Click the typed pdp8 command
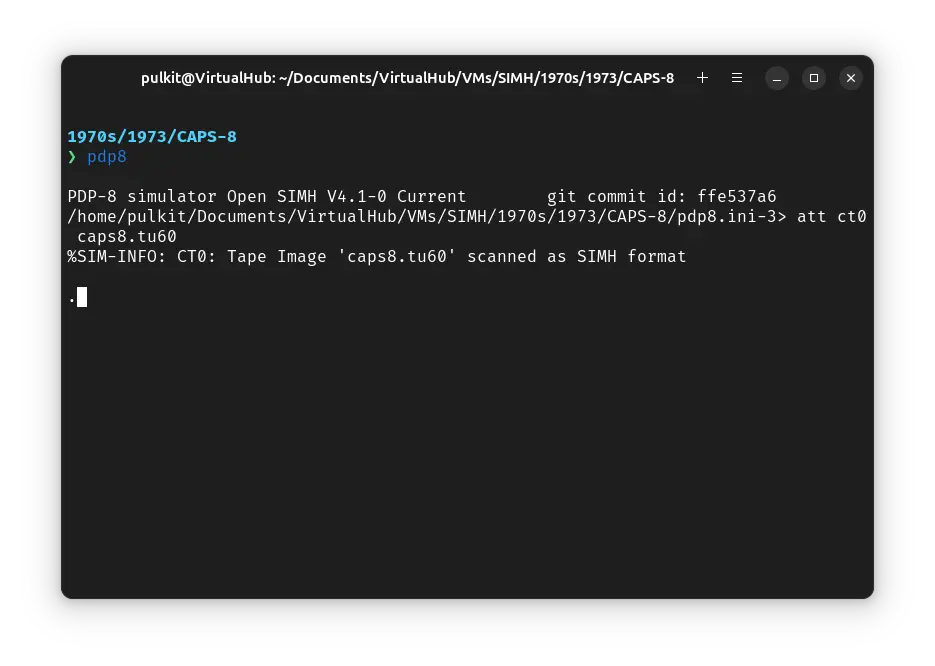This screenshot has height=666, width=935. click(107, 157)
